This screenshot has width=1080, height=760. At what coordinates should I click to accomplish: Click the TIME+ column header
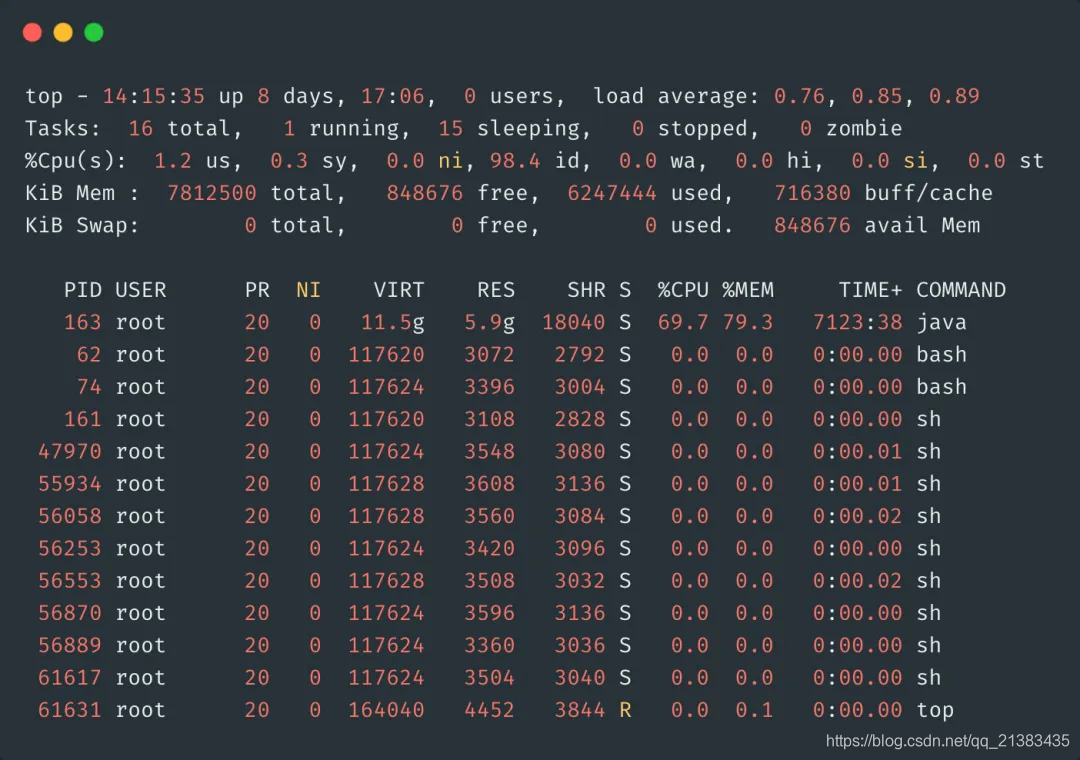point(871,290)
